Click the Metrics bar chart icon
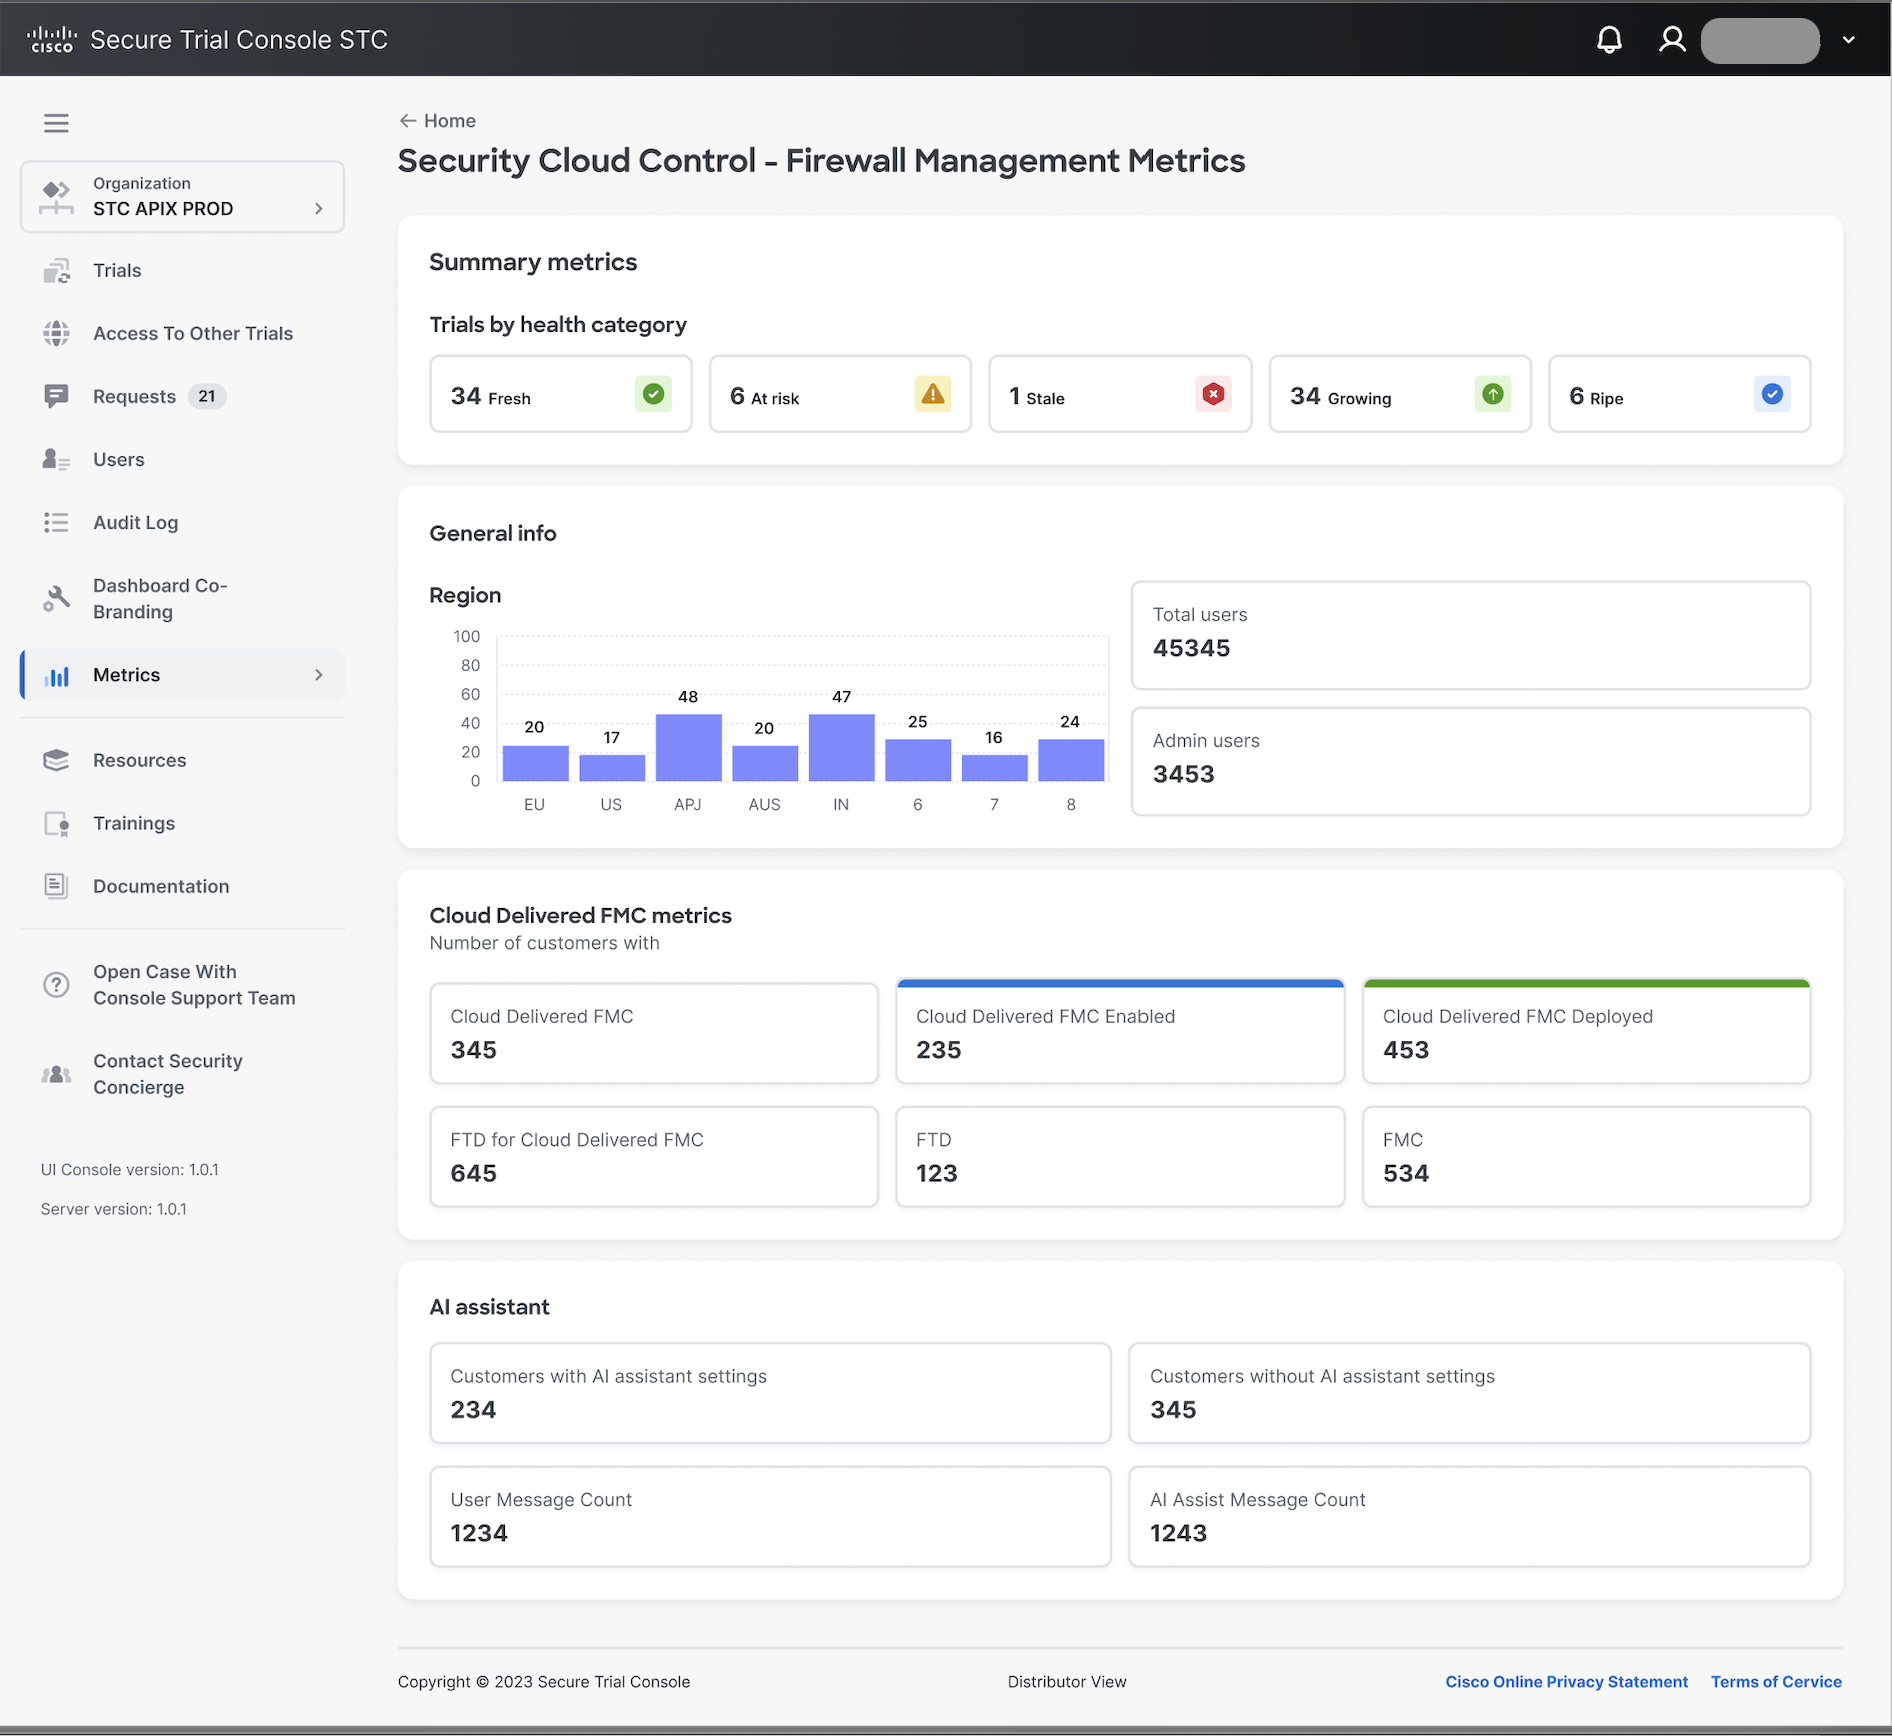1892x1736 pixels. [57, 676]
